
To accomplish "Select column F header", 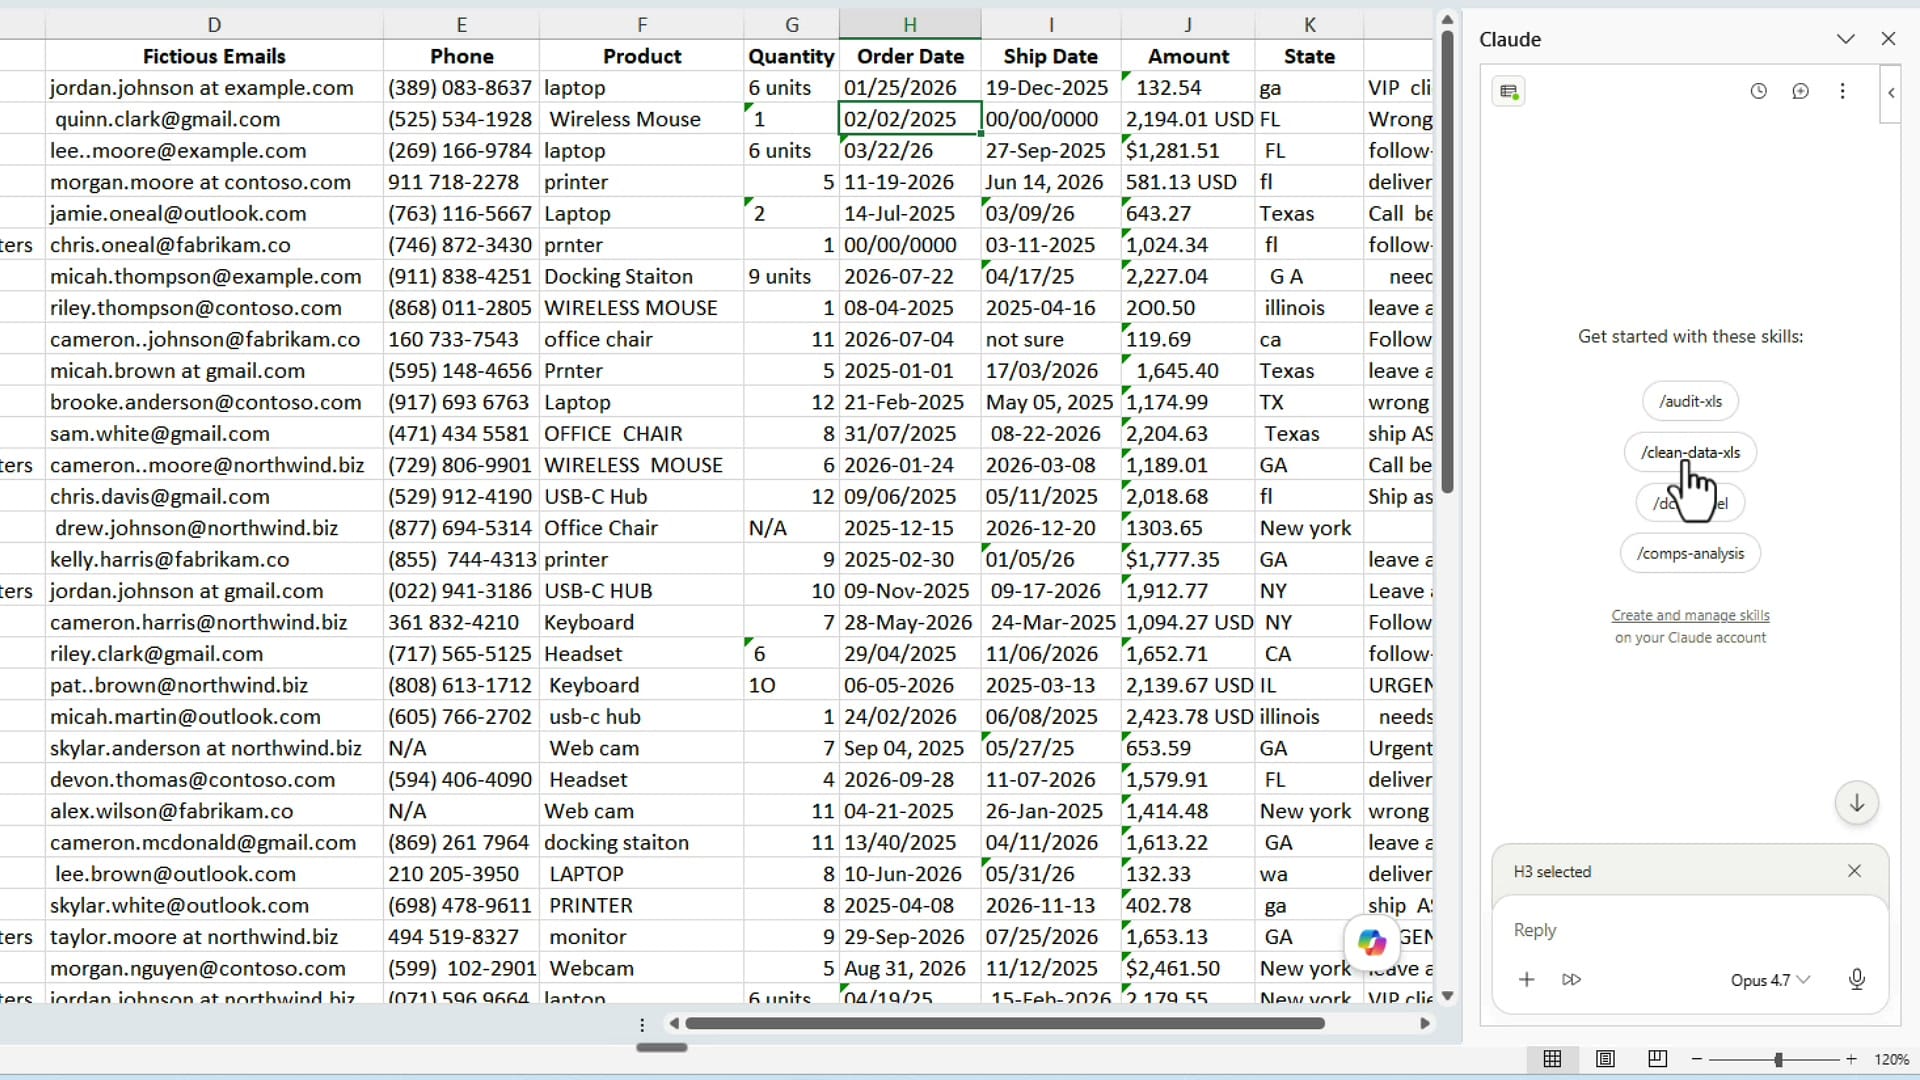I will 642,24.
